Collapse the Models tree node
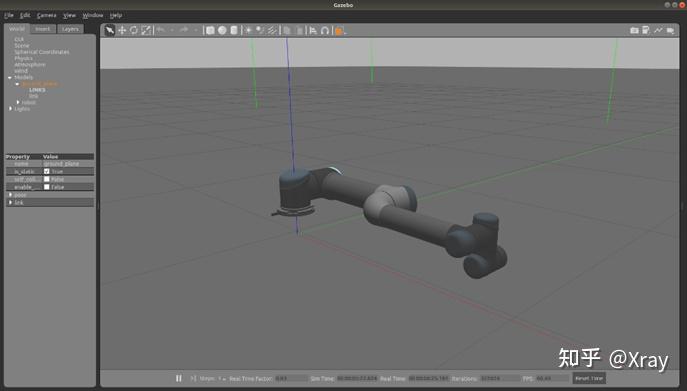This screenshot has height=391, width=687. [x=10, y=78]
